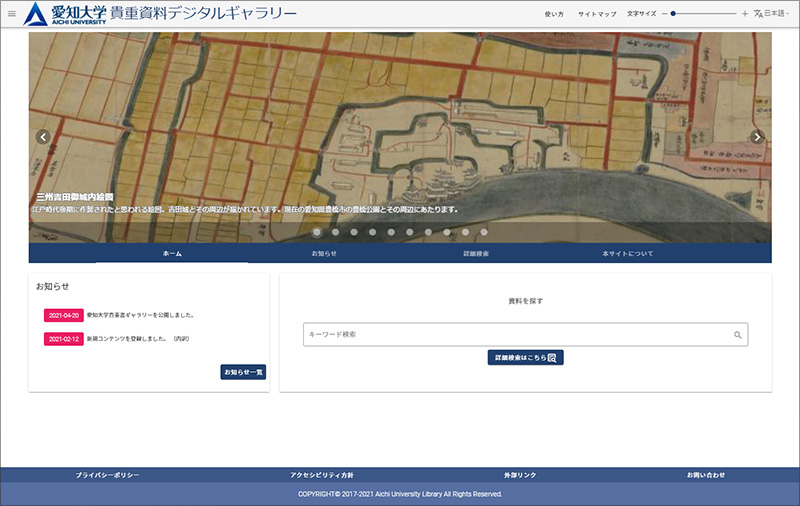Image resolution: width=800 pixels, height=506 pixels.
Task: Switch to the 詳細検索 tab
Action: click(476, 254)
